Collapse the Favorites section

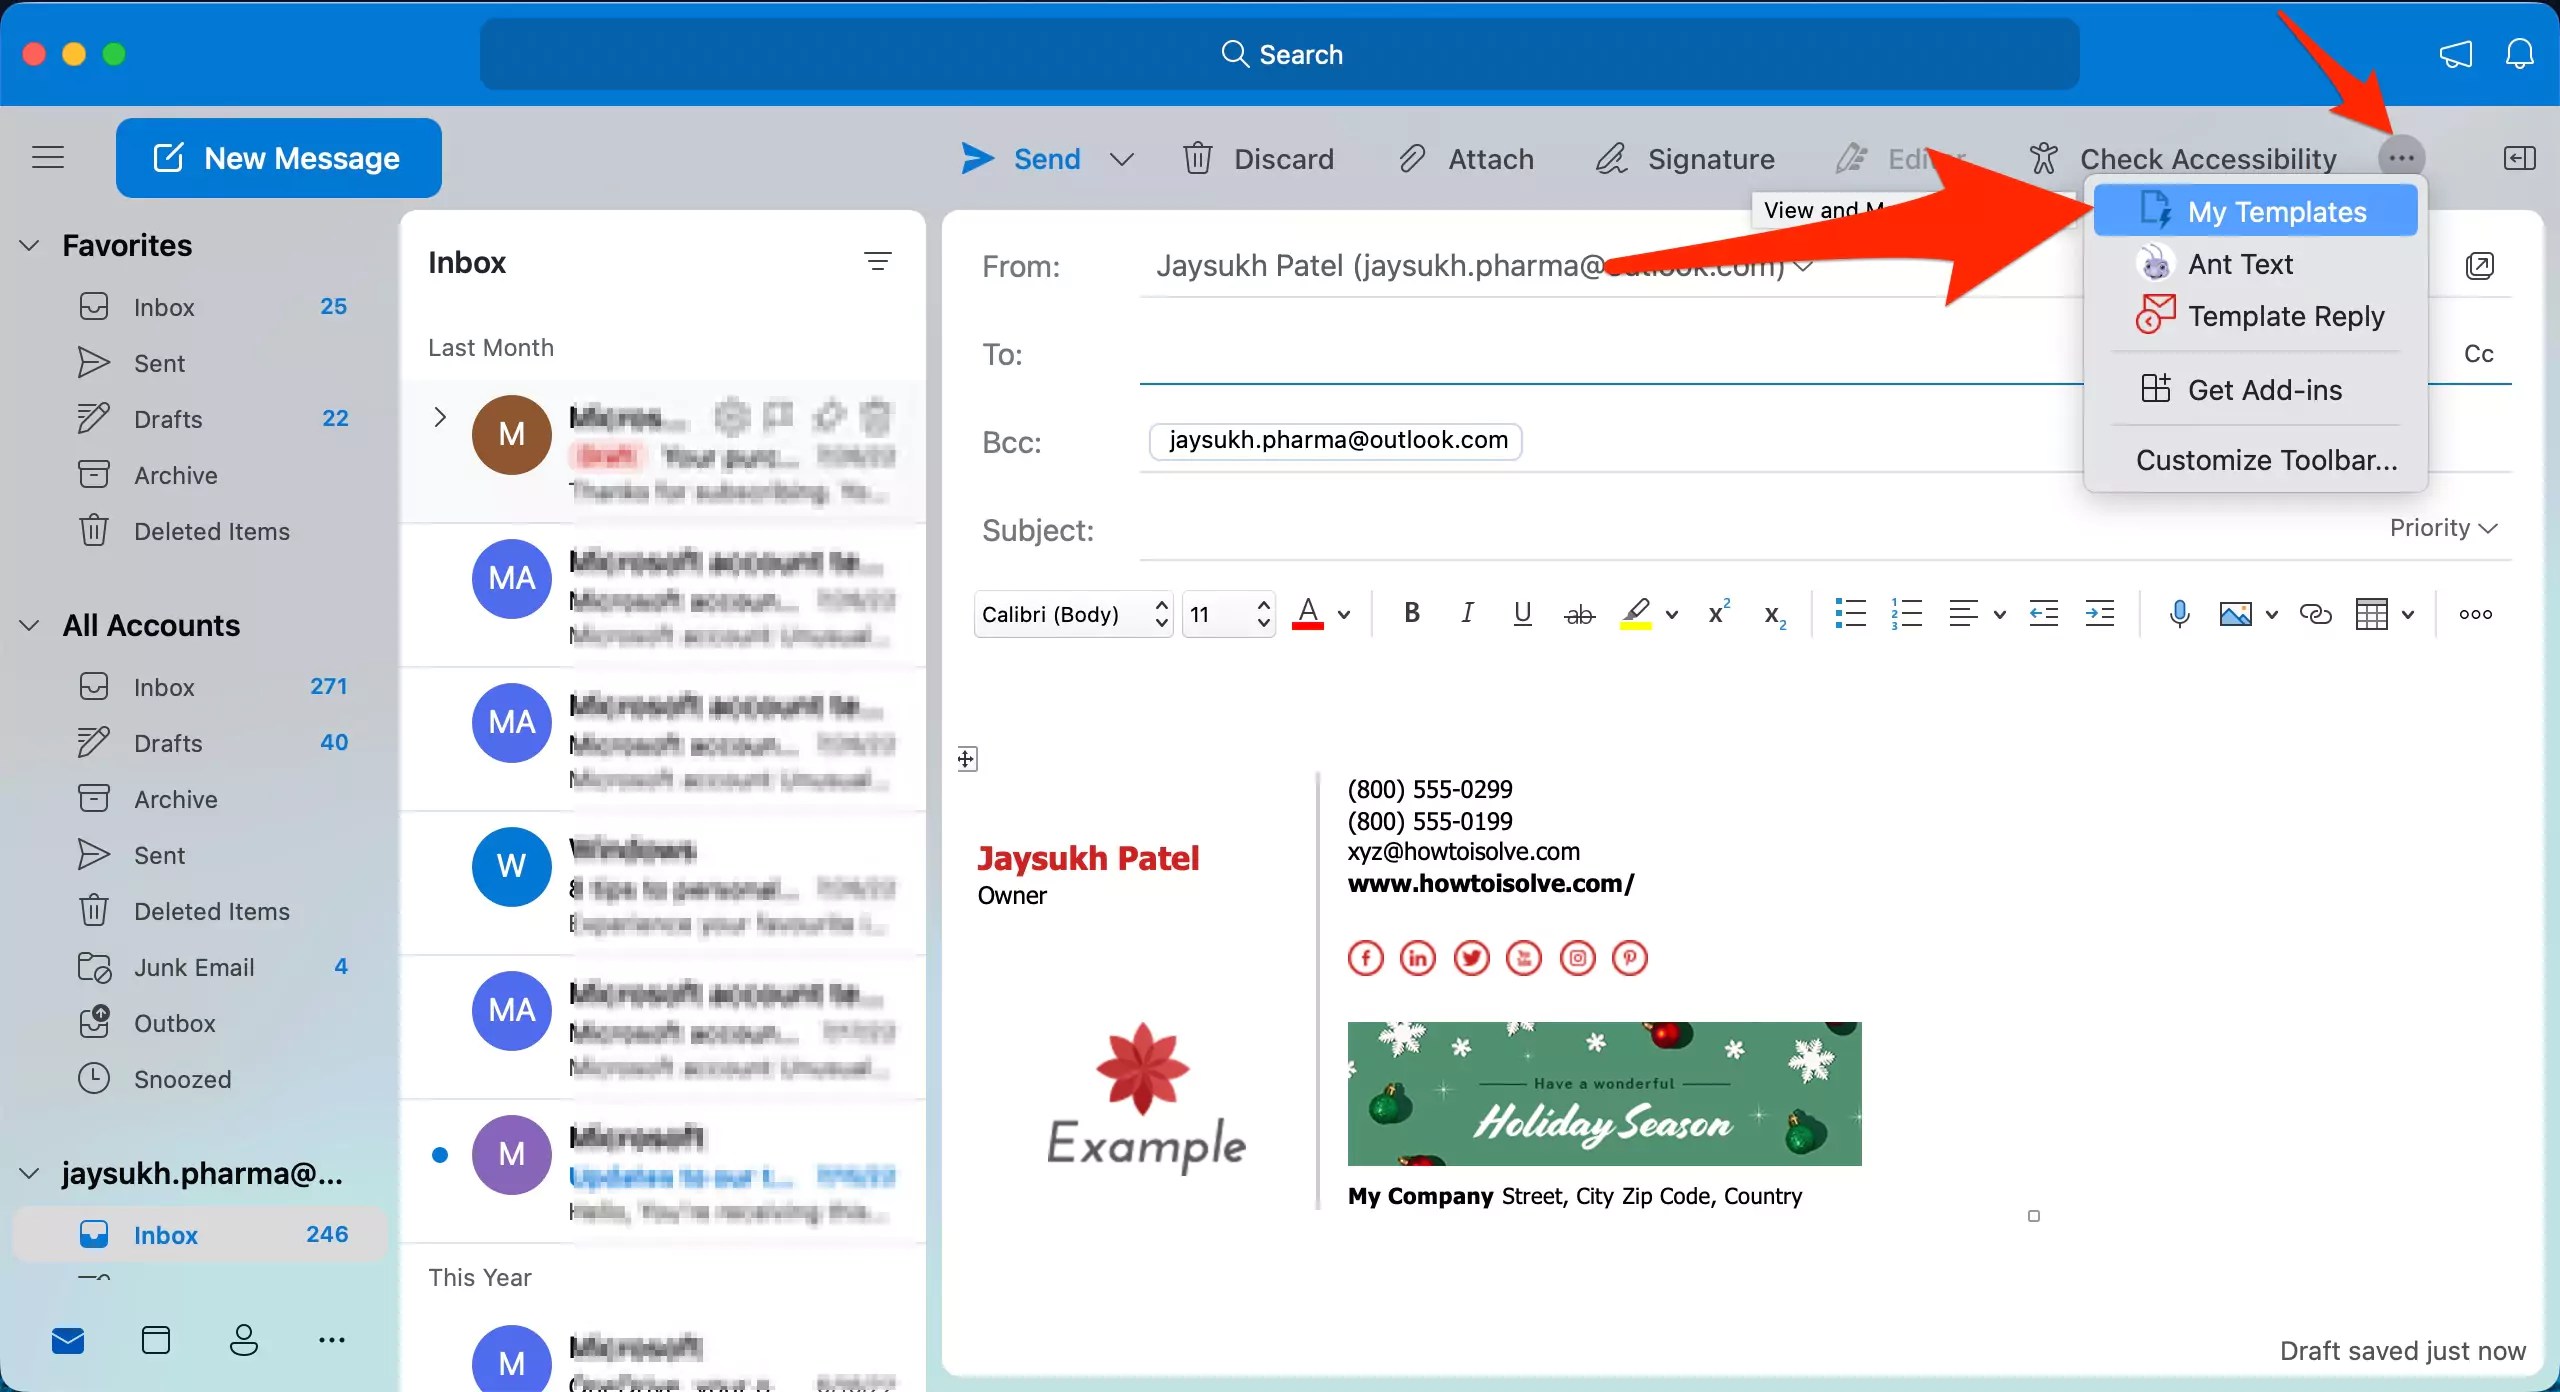pyautogui.click(x=30, y=245)
